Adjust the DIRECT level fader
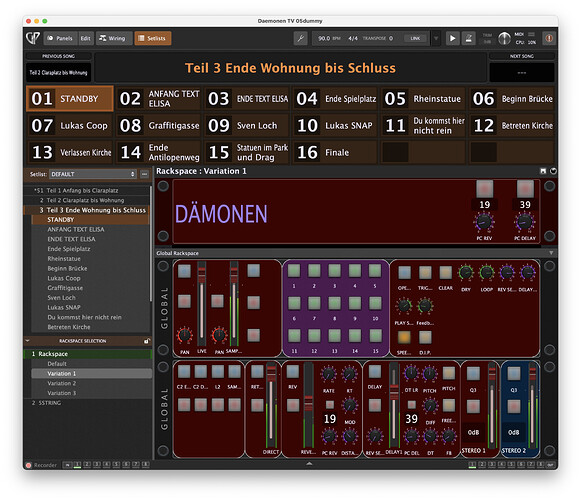Image resolution: width=580 pixels, height=500 pixels. [x=271, y=406]
